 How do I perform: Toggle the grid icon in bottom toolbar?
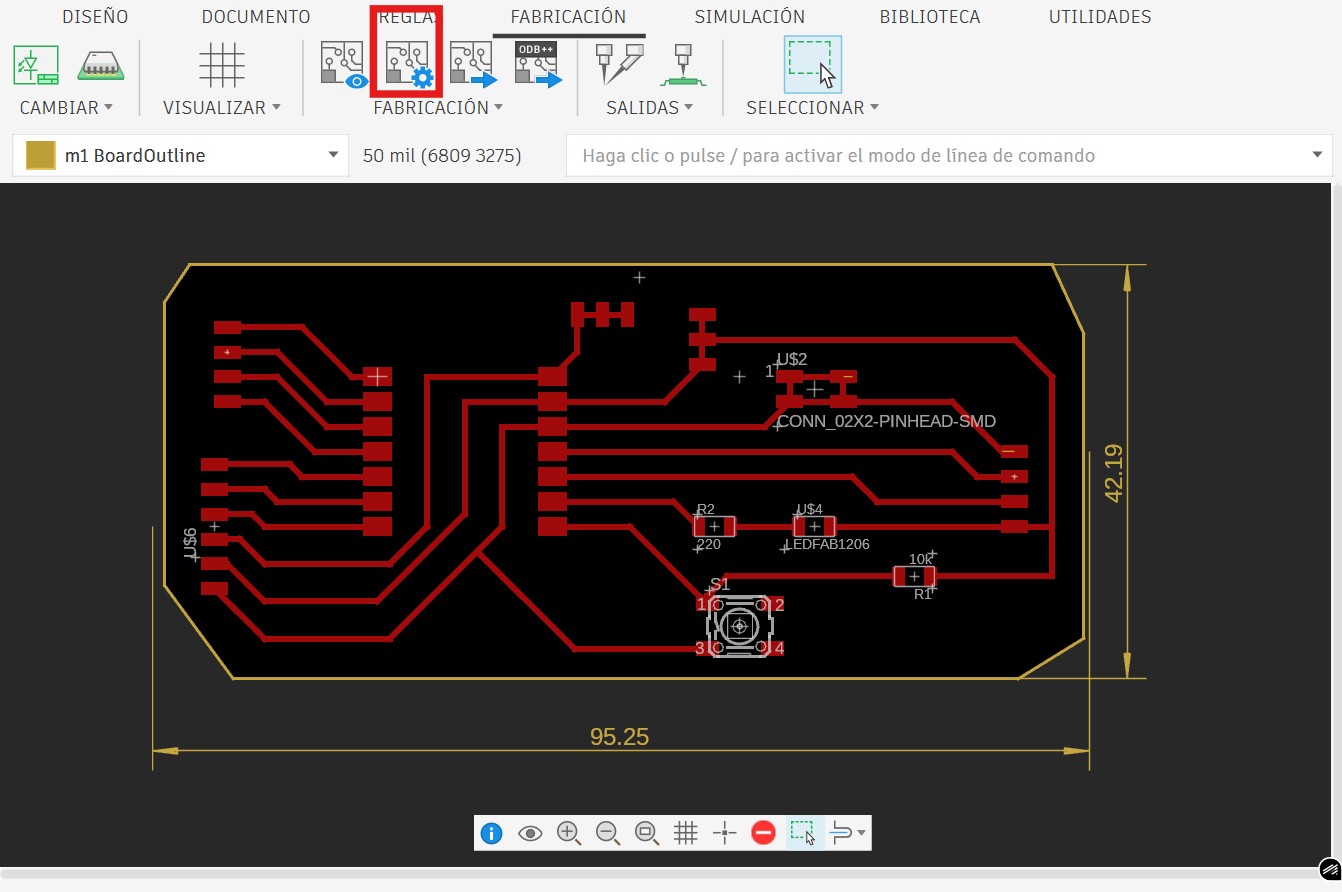click(685, 832)
